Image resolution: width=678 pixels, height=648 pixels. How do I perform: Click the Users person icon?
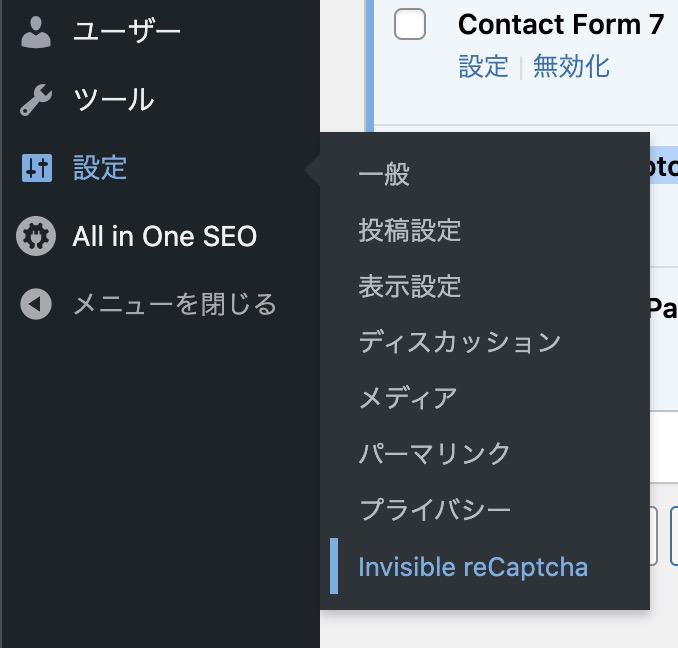(36, 32)
